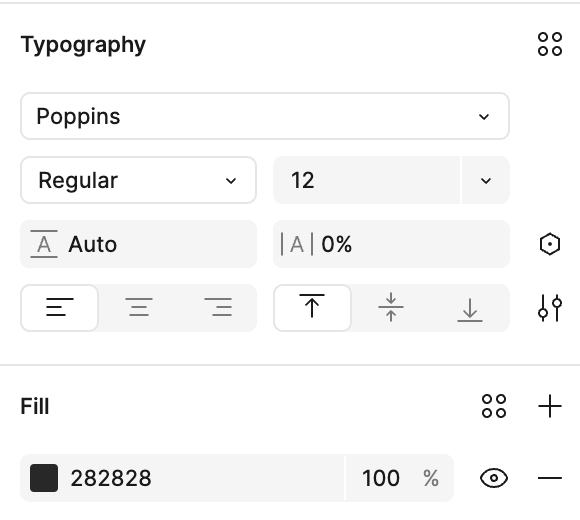The image size is (580, 520).
Task: Click the letter spacing icon beside 0%
Action: [x=297, y=244]
